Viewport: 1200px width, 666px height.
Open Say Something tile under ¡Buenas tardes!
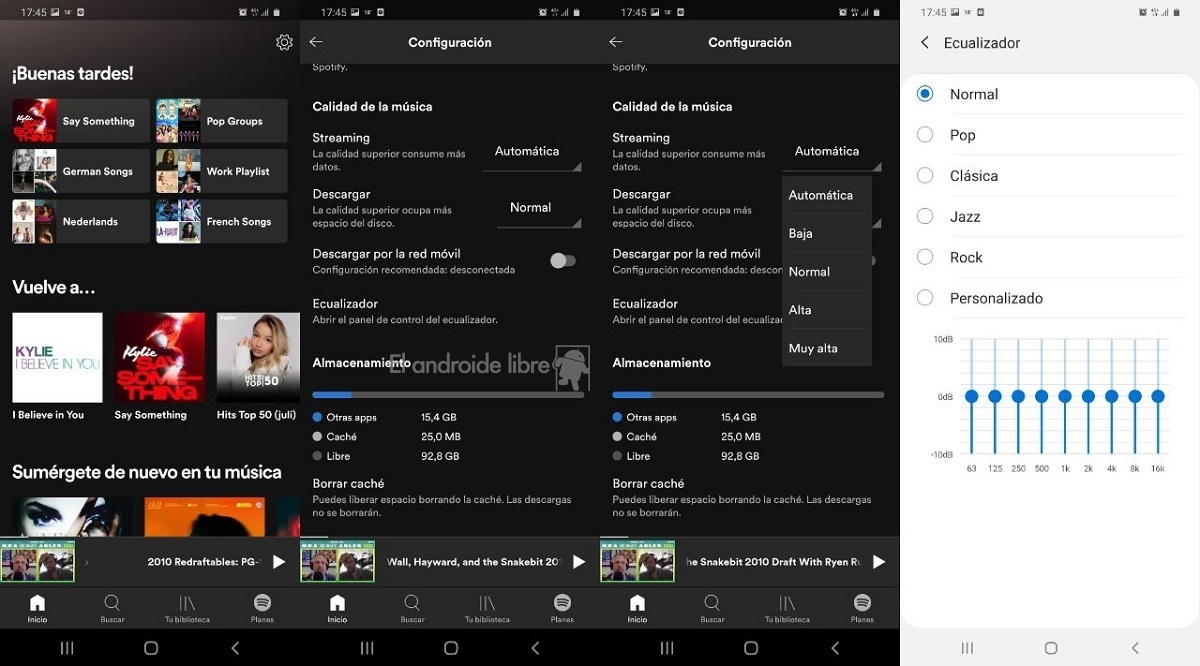point(81,121)
